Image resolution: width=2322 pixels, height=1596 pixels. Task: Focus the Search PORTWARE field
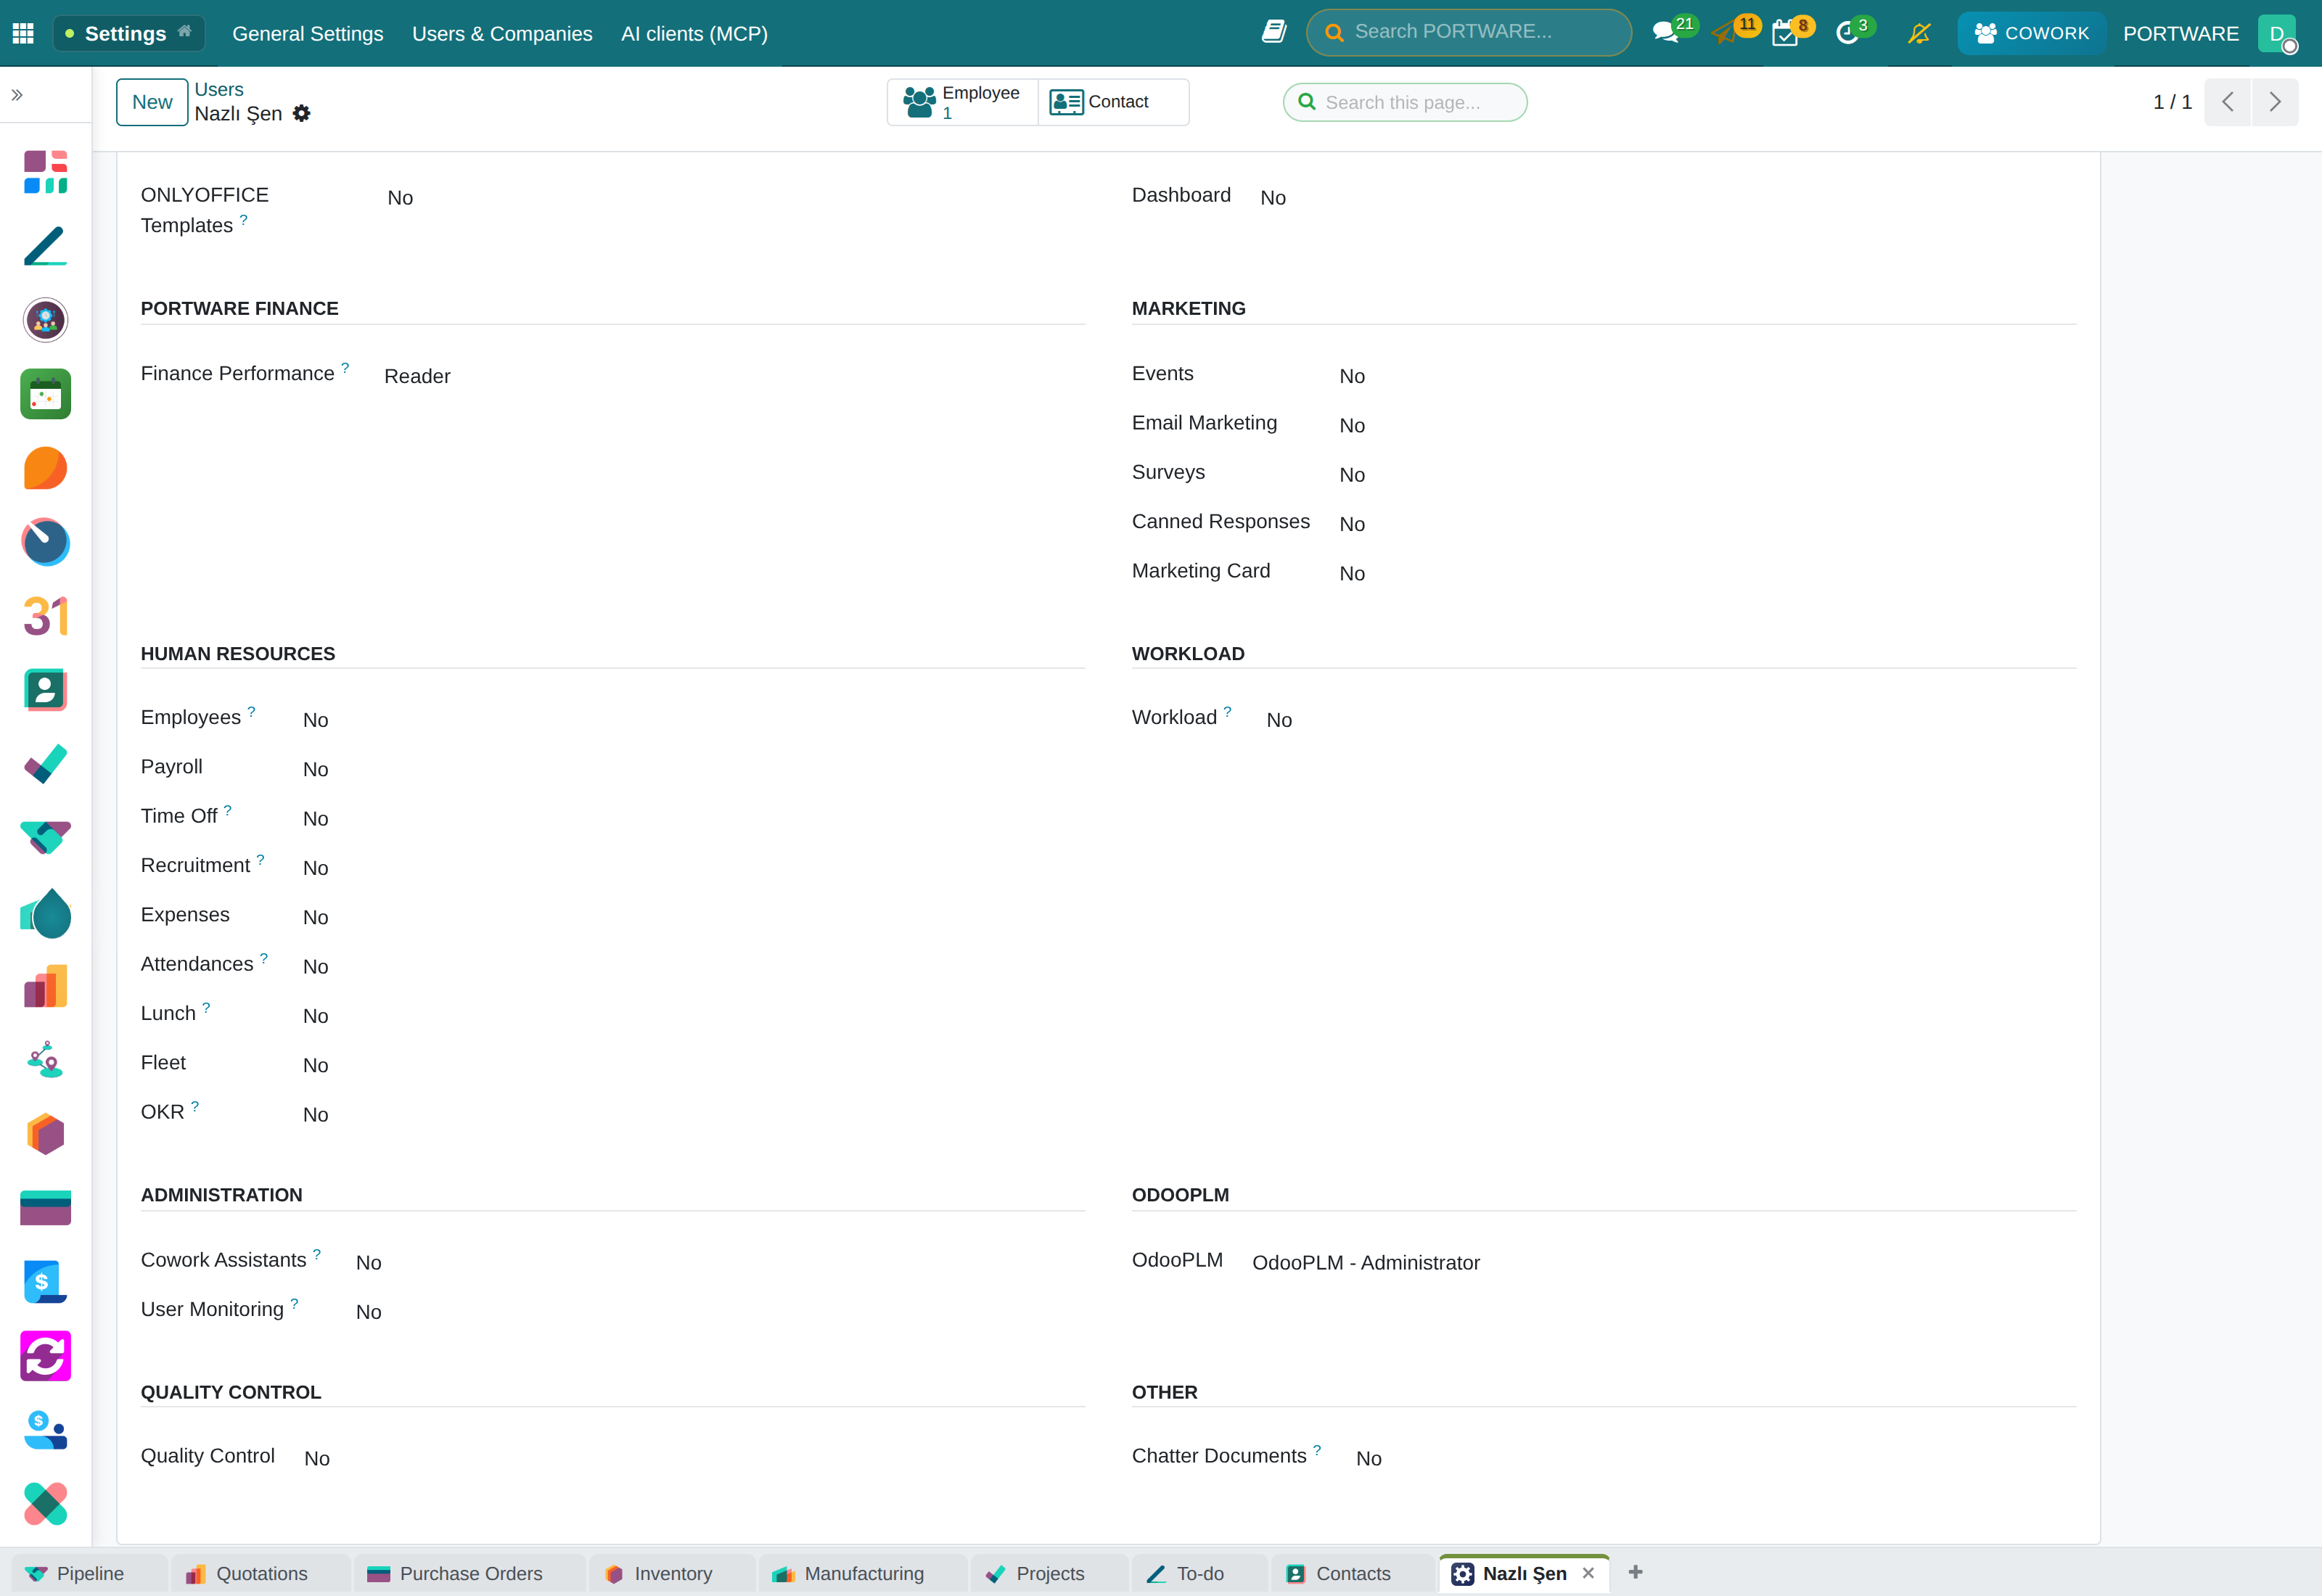[x=1468, y=32]
